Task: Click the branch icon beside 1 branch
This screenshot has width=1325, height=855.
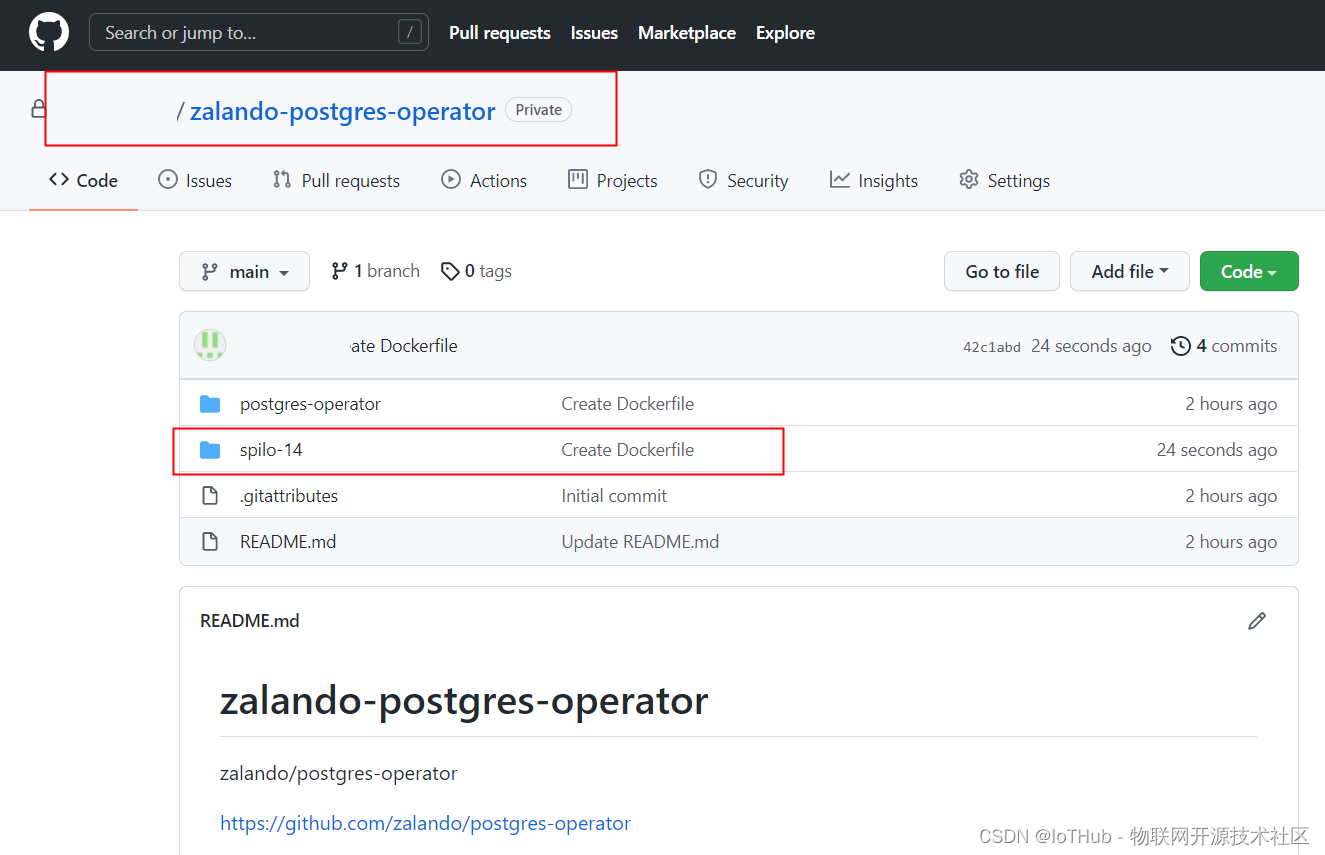Action: [x=340, y=271]
